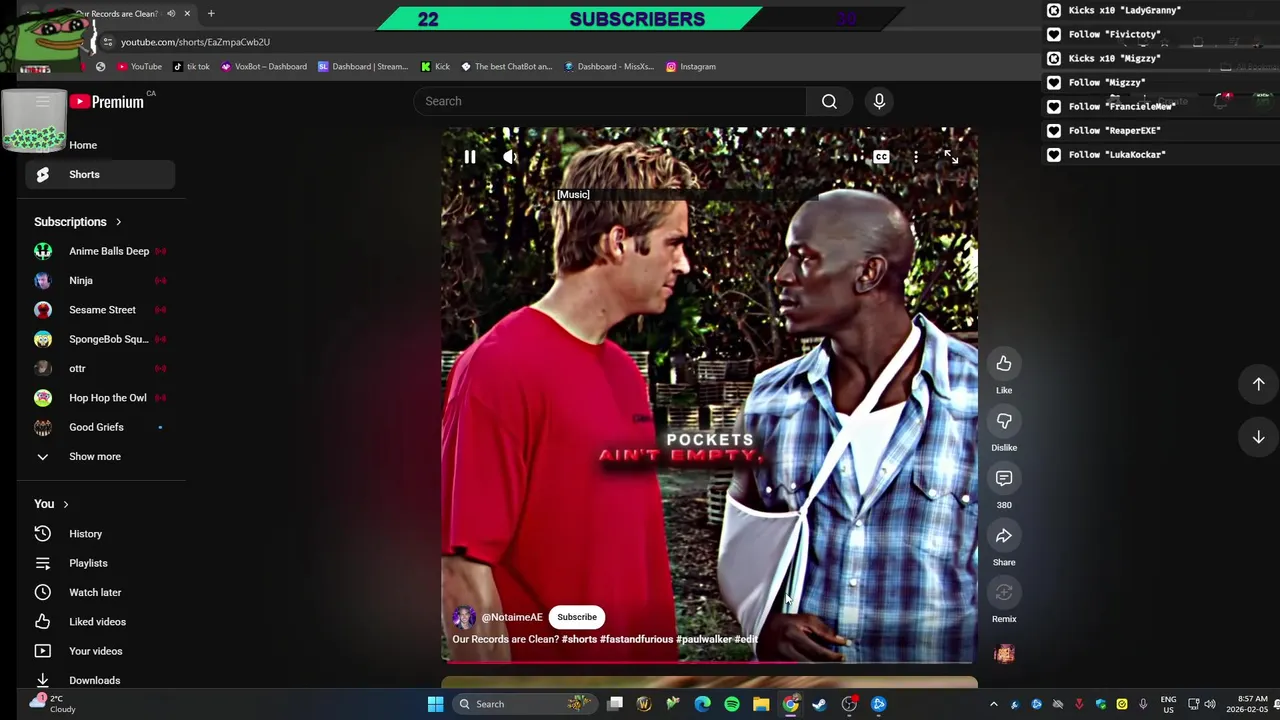Image resolution: width=1280 pixels, height=720 pixels.
Task: Go to previous Short with up arrow
Action: click(1258, 384)
